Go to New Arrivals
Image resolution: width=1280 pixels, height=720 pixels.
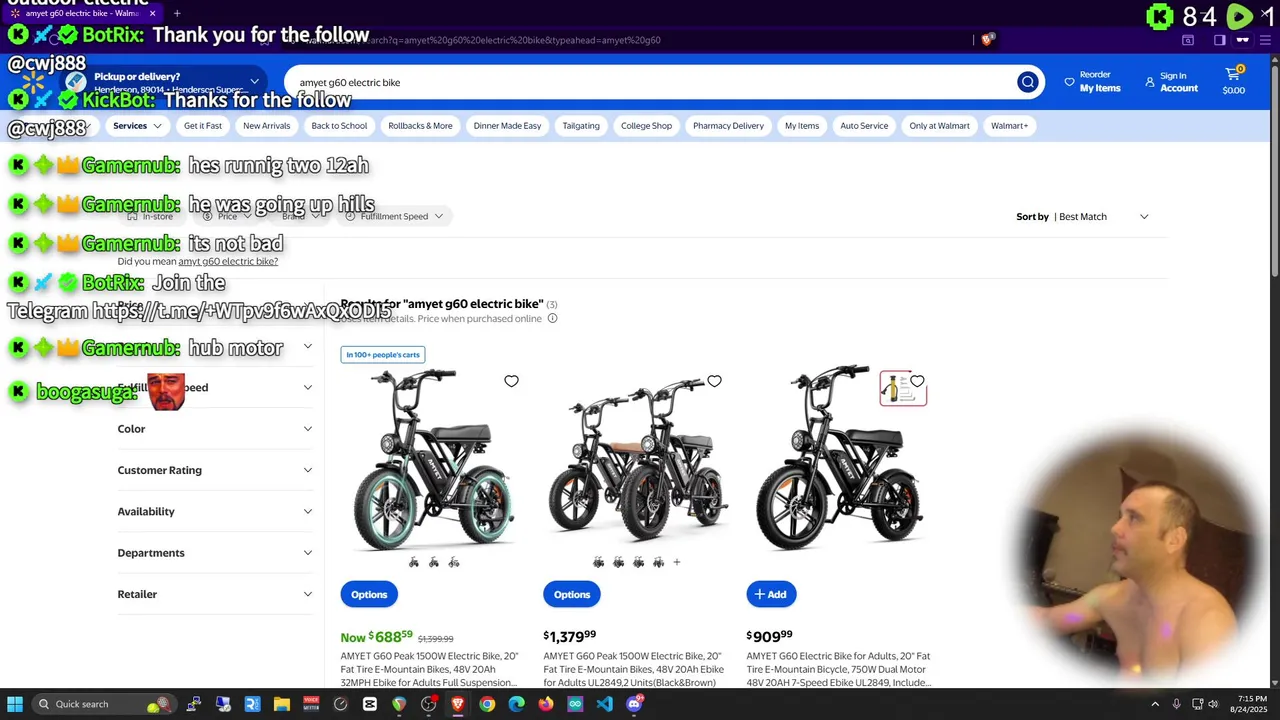tap(267, 126)
